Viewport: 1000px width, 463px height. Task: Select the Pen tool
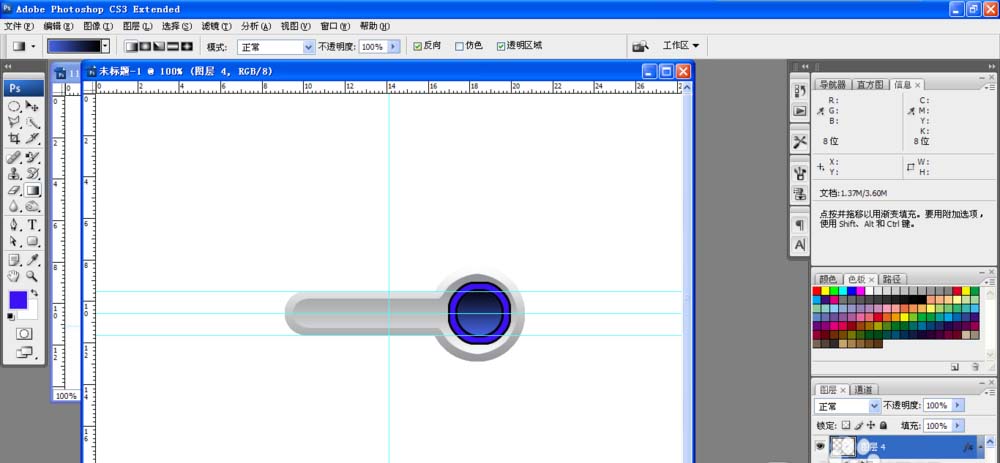point(15,225)
